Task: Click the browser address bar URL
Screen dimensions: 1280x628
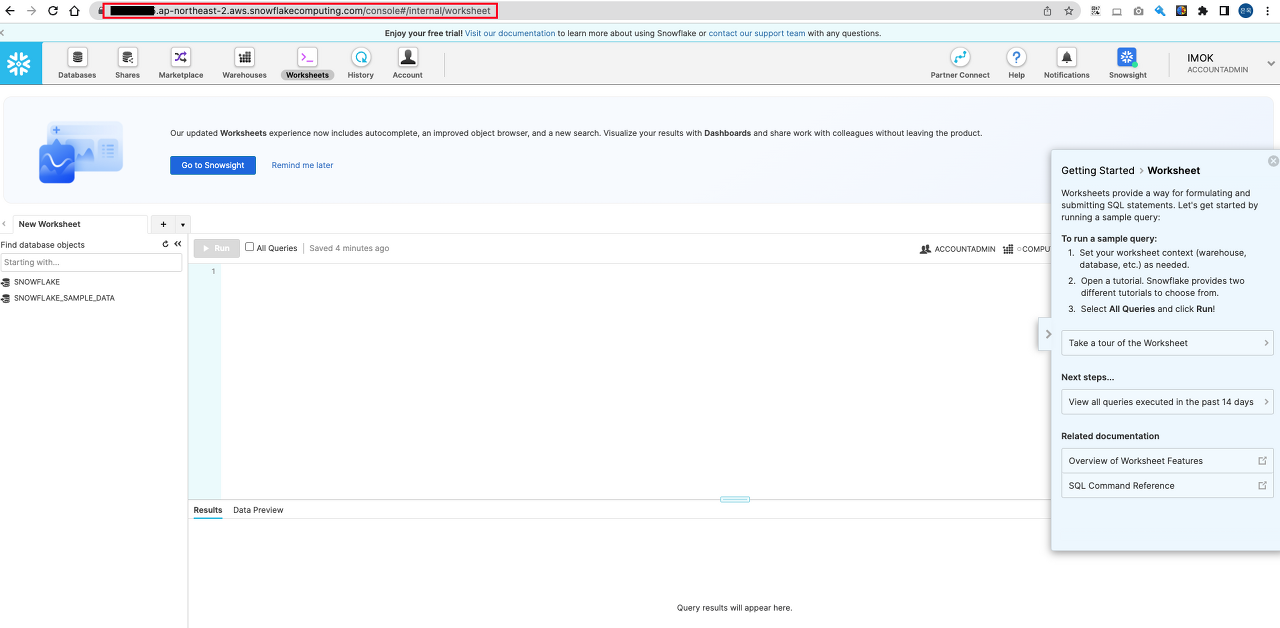Action: [300, 11]
